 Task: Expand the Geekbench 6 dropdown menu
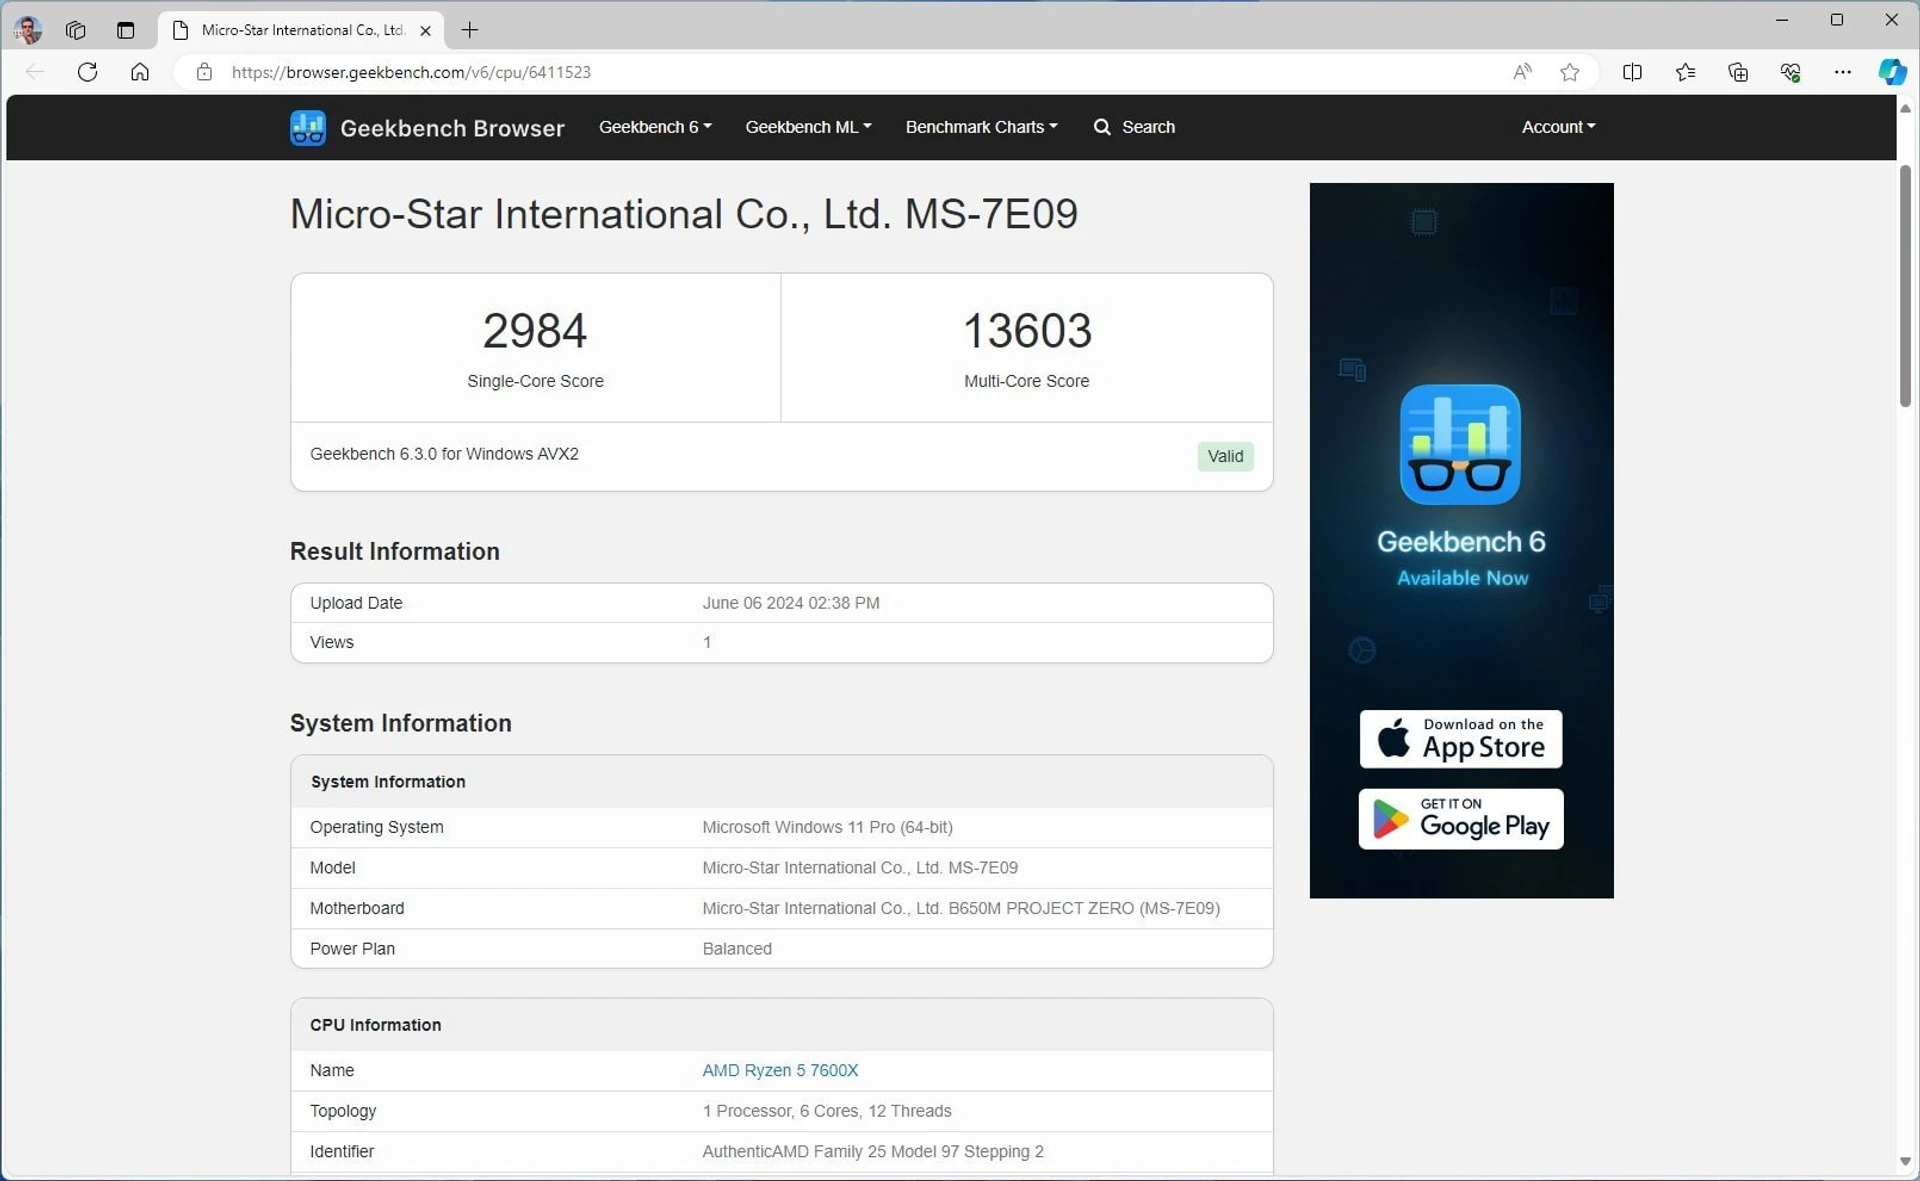tap(655, 127)
